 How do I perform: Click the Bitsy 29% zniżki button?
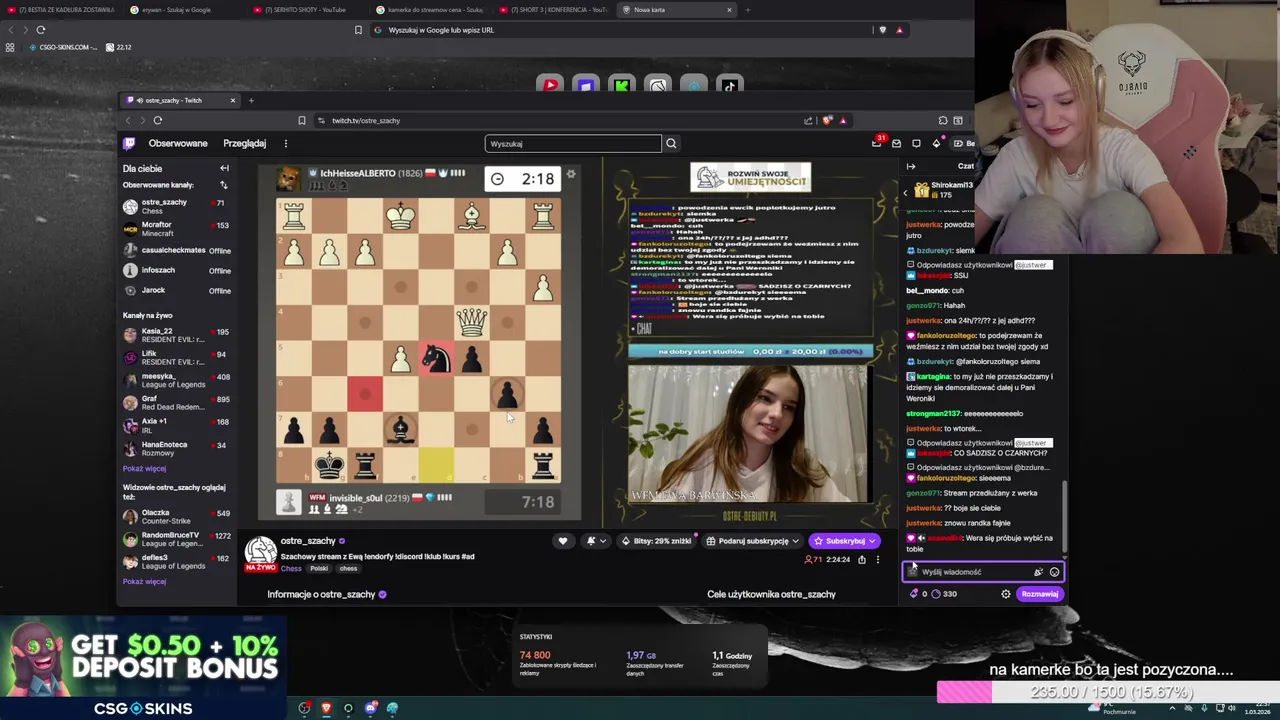(656, 541)
